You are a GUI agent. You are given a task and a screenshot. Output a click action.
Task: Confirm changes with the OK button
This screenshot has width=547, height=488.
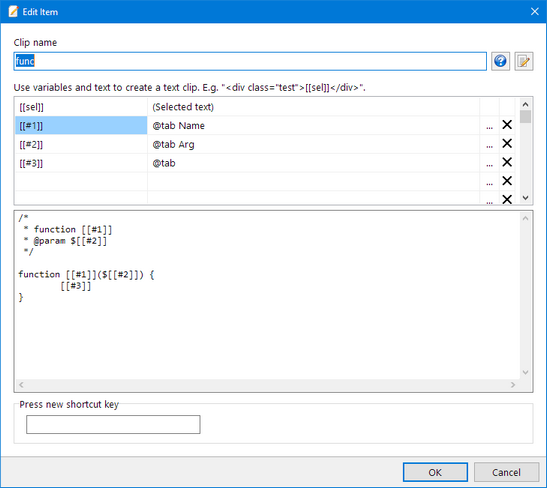435,472
